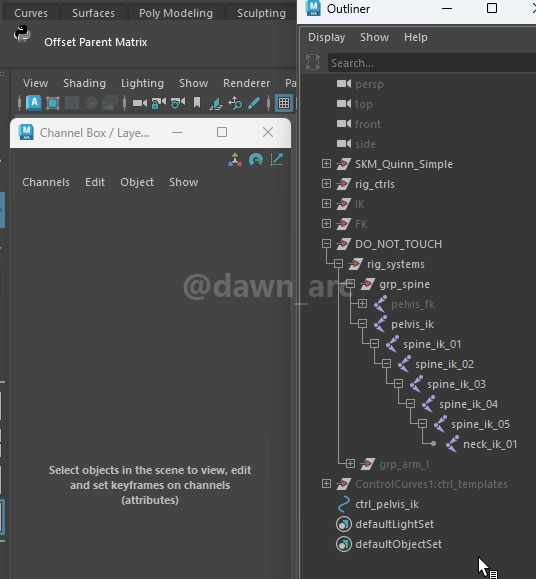Select defaultLightSet
The image size is (536, 579).
[x=394, y=524]
